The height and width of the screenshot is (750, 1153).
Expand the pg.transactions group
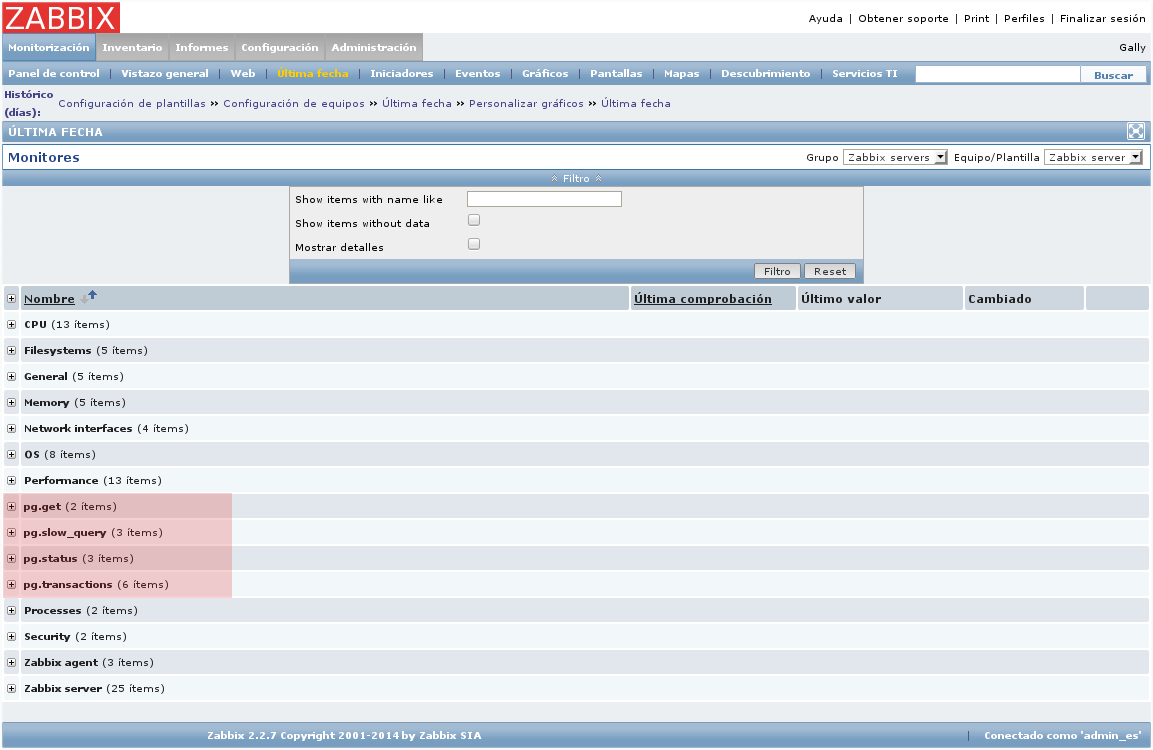tap(11, 585)
